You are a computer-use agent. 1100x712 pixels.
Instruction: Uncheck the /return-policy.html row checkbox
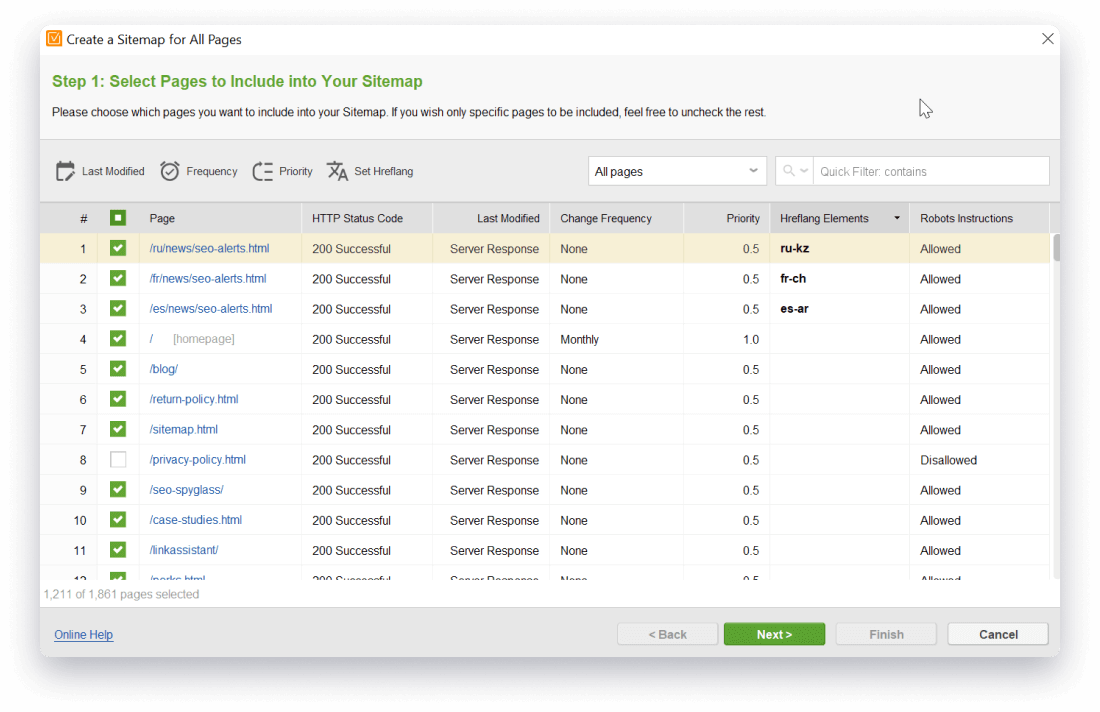pyautogui.click(x=118, y=399)
